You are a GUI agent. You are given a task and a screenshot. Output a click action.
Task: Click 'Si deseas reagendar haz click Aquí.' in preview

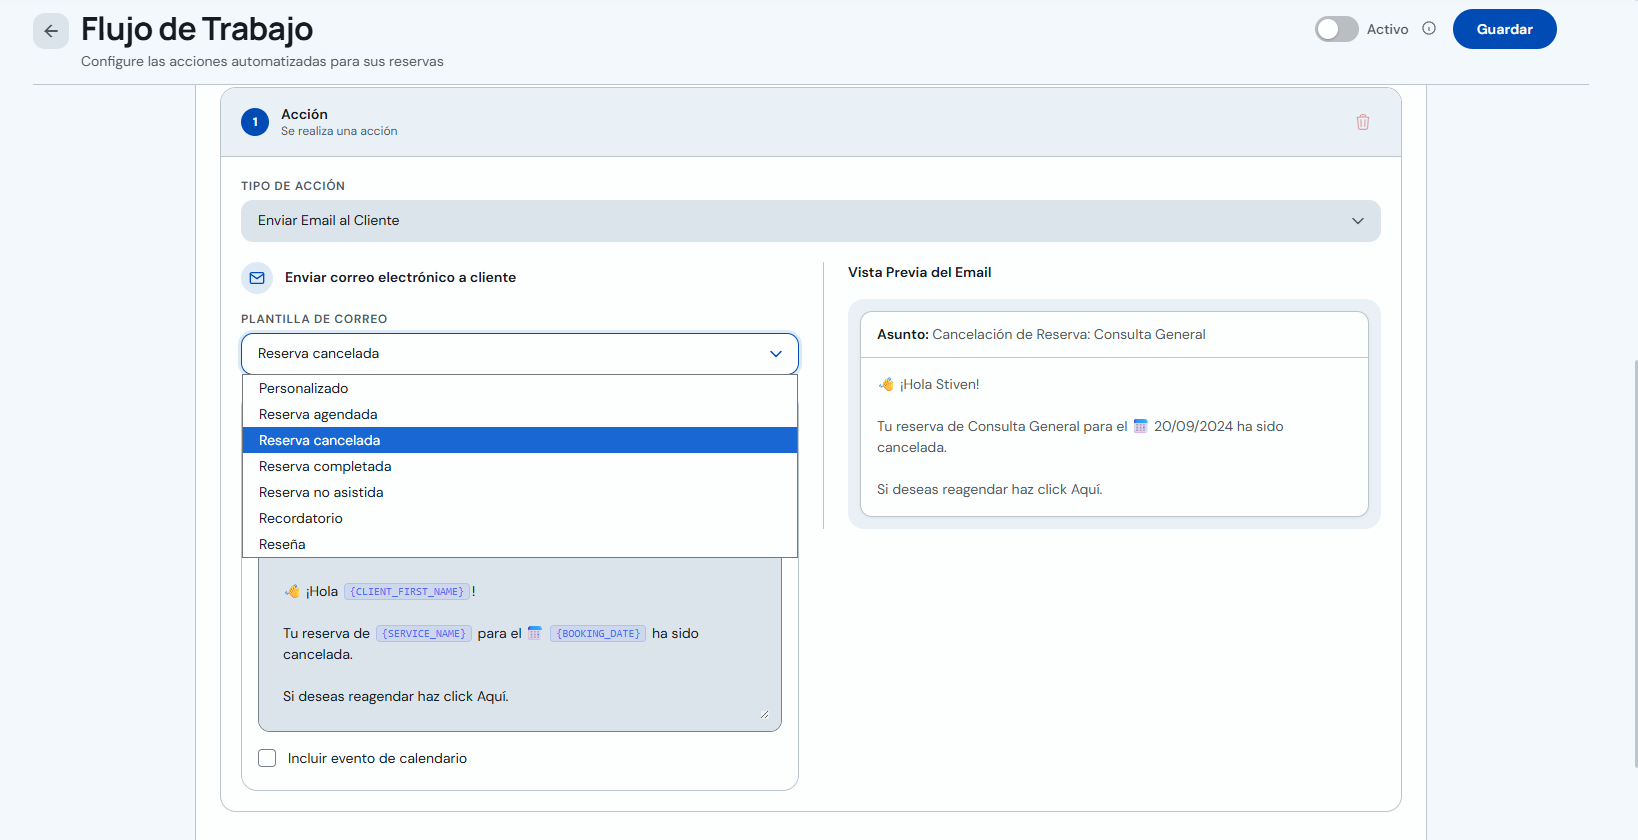coord(990,490)
